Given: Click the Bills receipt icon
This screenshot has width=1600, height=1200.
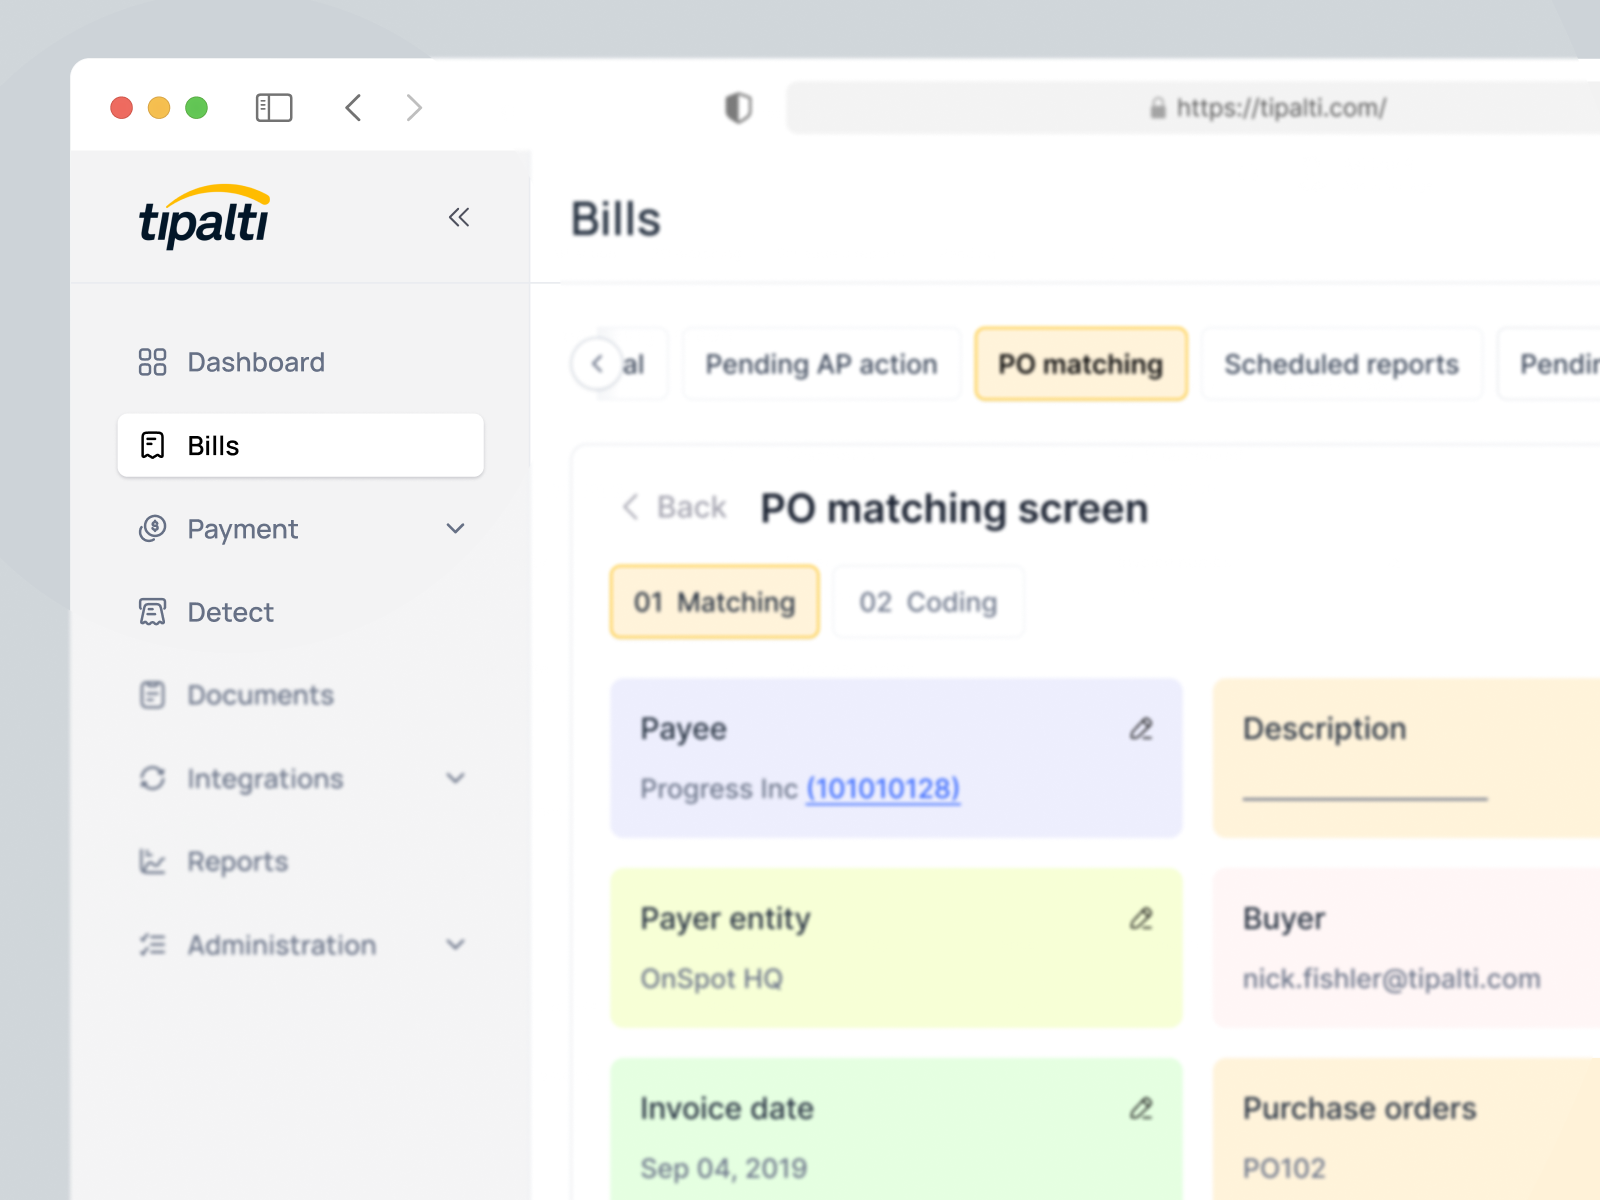Looking at the screenshot, I should (x=152, y=445).
